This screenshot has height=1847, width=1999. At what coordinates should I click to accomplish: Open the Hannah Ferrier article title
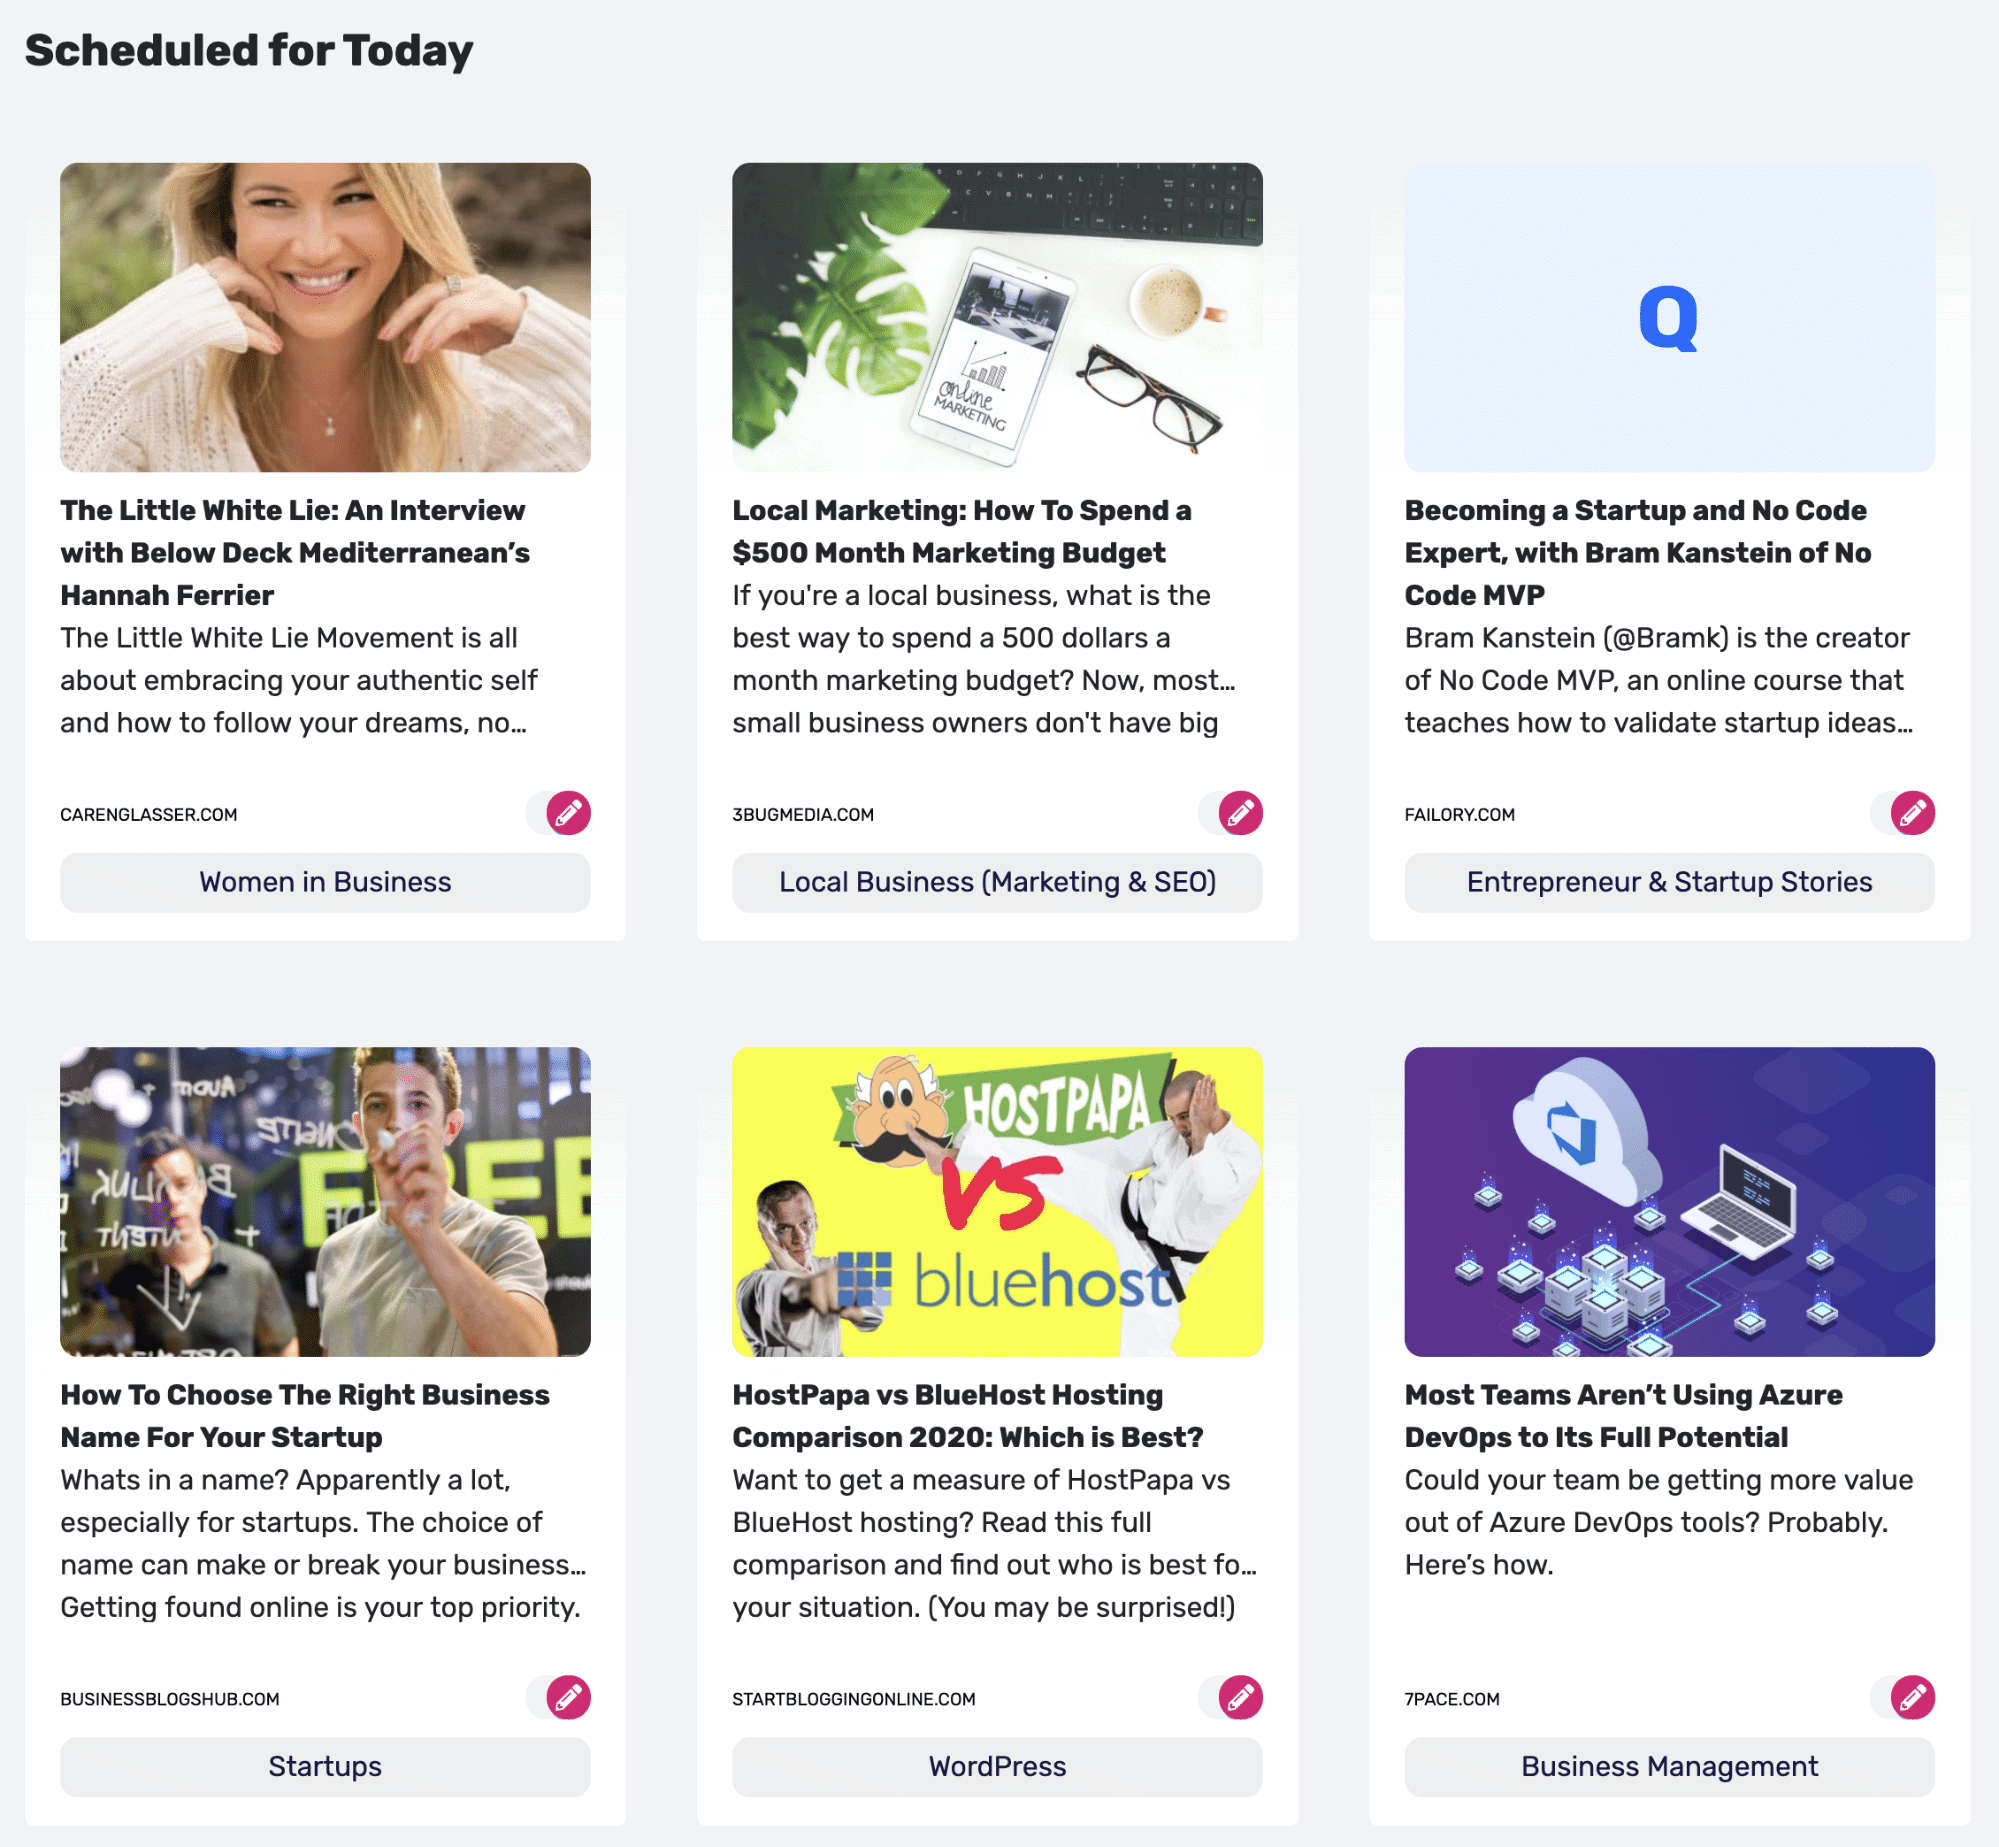tap(293, 553)
